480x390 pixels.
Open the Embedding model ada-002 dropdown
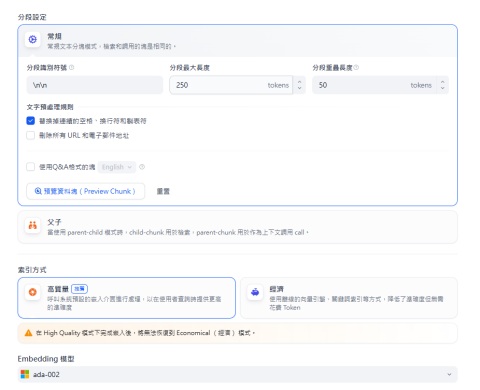click(x=237, y=374)
